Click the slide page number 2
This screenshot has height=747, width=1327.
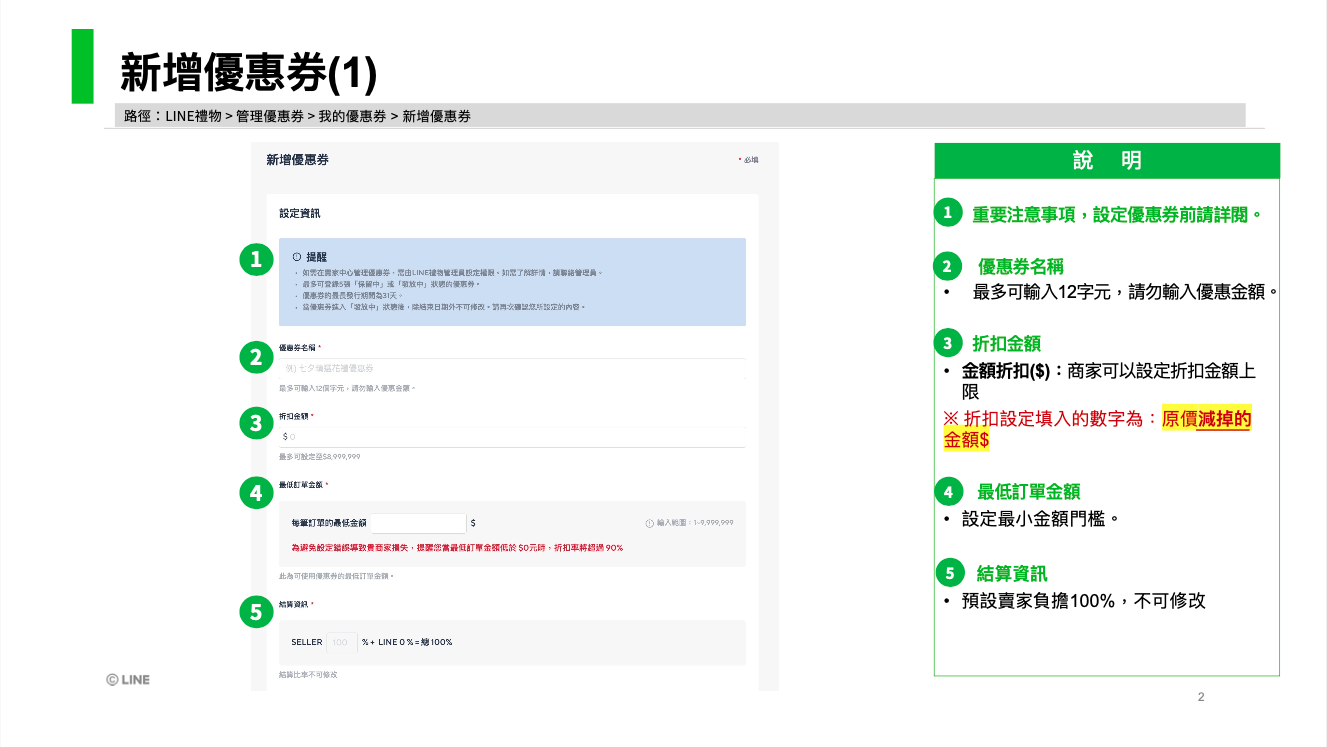coord(1201,697)
